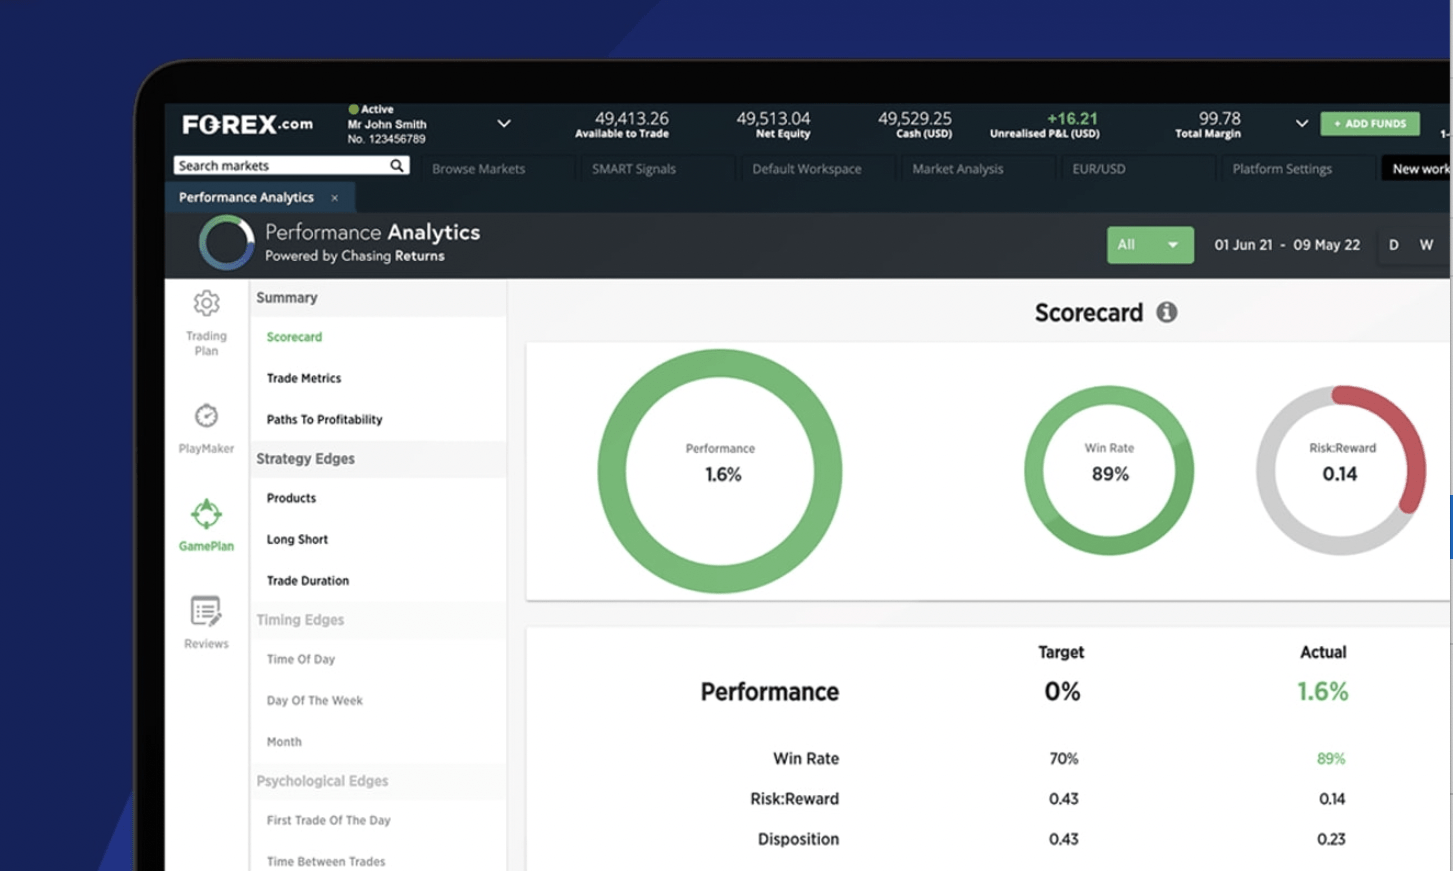
Task: Open the Trade Duration menu item
Action: pos(308,581)
